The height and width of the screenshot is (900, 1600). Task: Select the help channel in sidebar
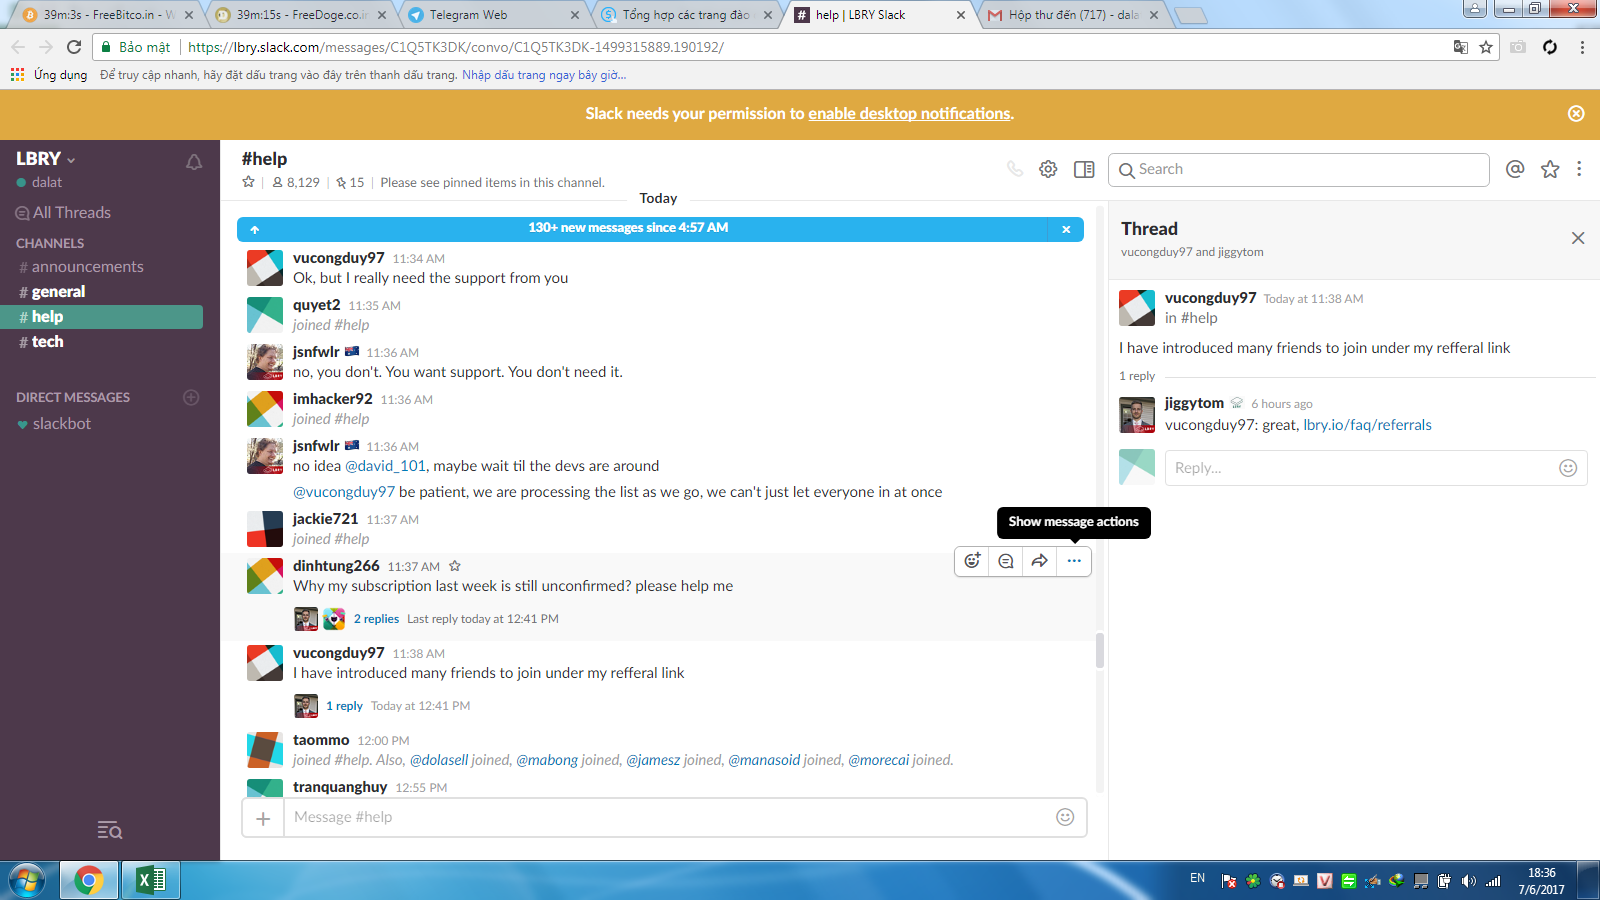(101, 317)
